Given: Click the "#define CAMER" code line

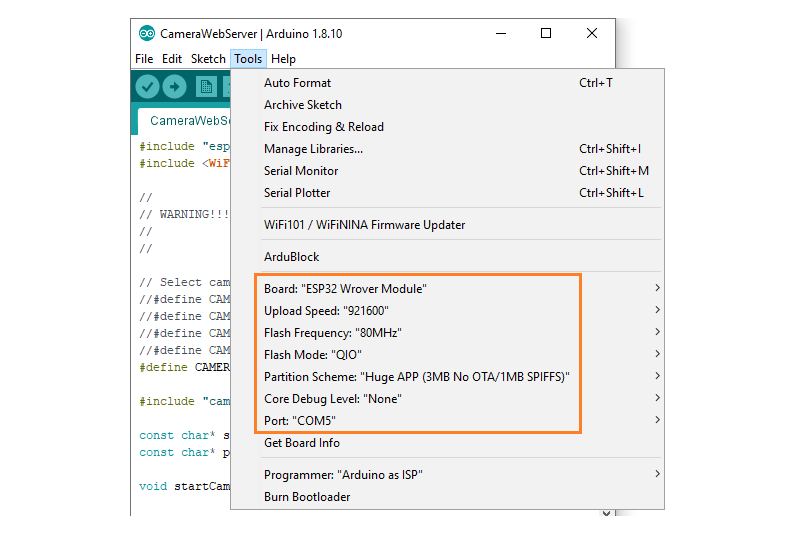Looking at the screenshot, I should (x=184, y=367).
